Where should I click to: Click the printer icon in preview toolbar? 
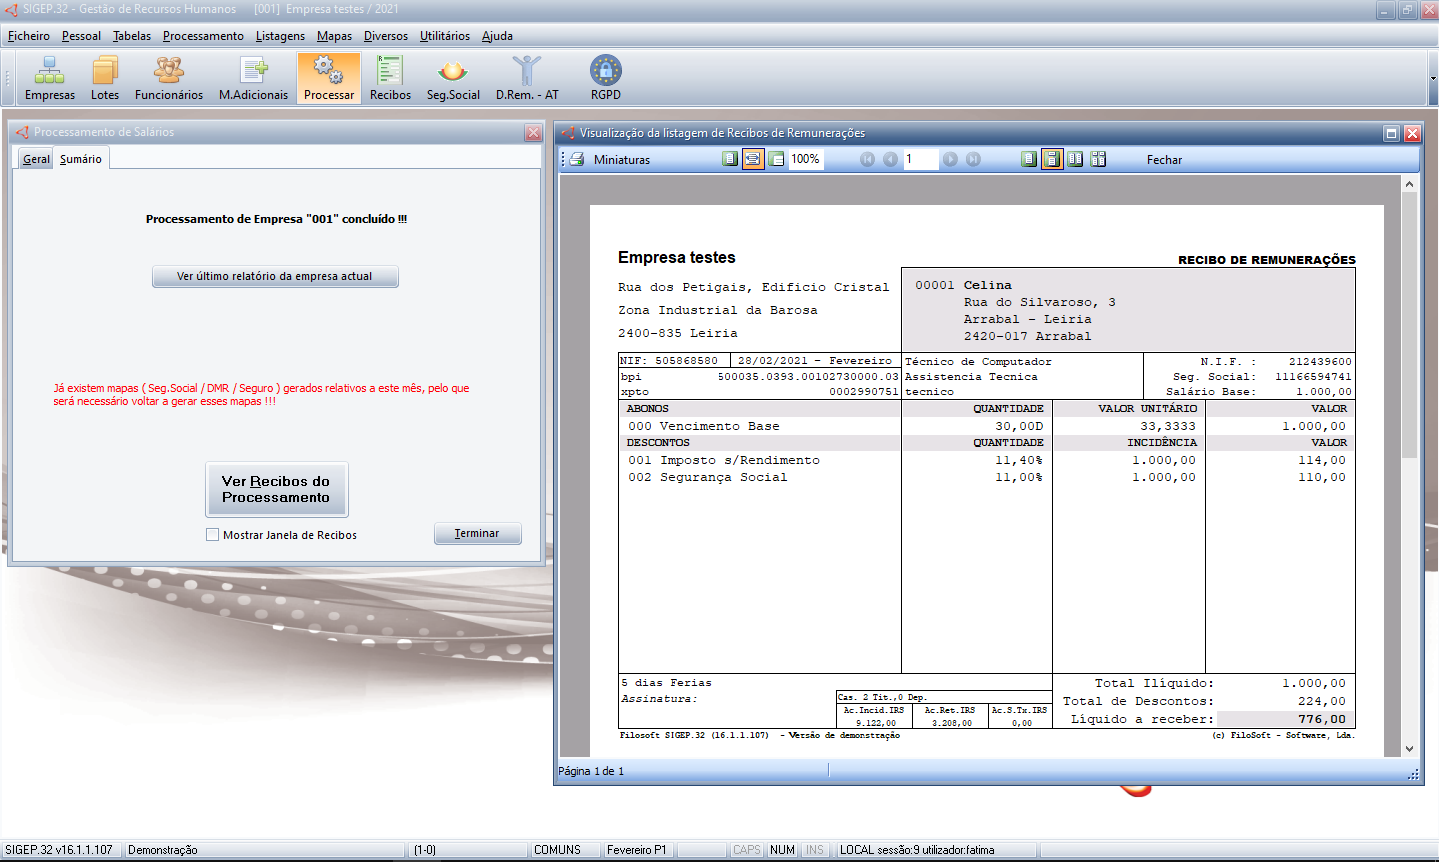(x=577, y=160)
